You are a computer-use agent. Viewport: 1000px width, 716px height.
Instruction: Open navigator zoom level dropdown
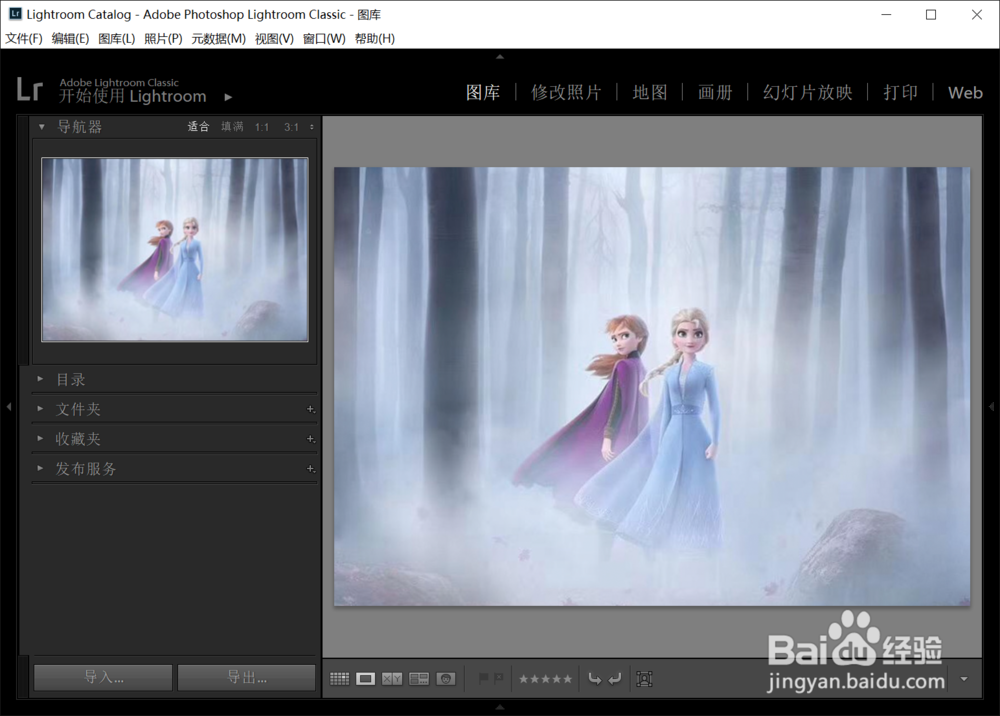pyautogui.click(x=312, y=127)
